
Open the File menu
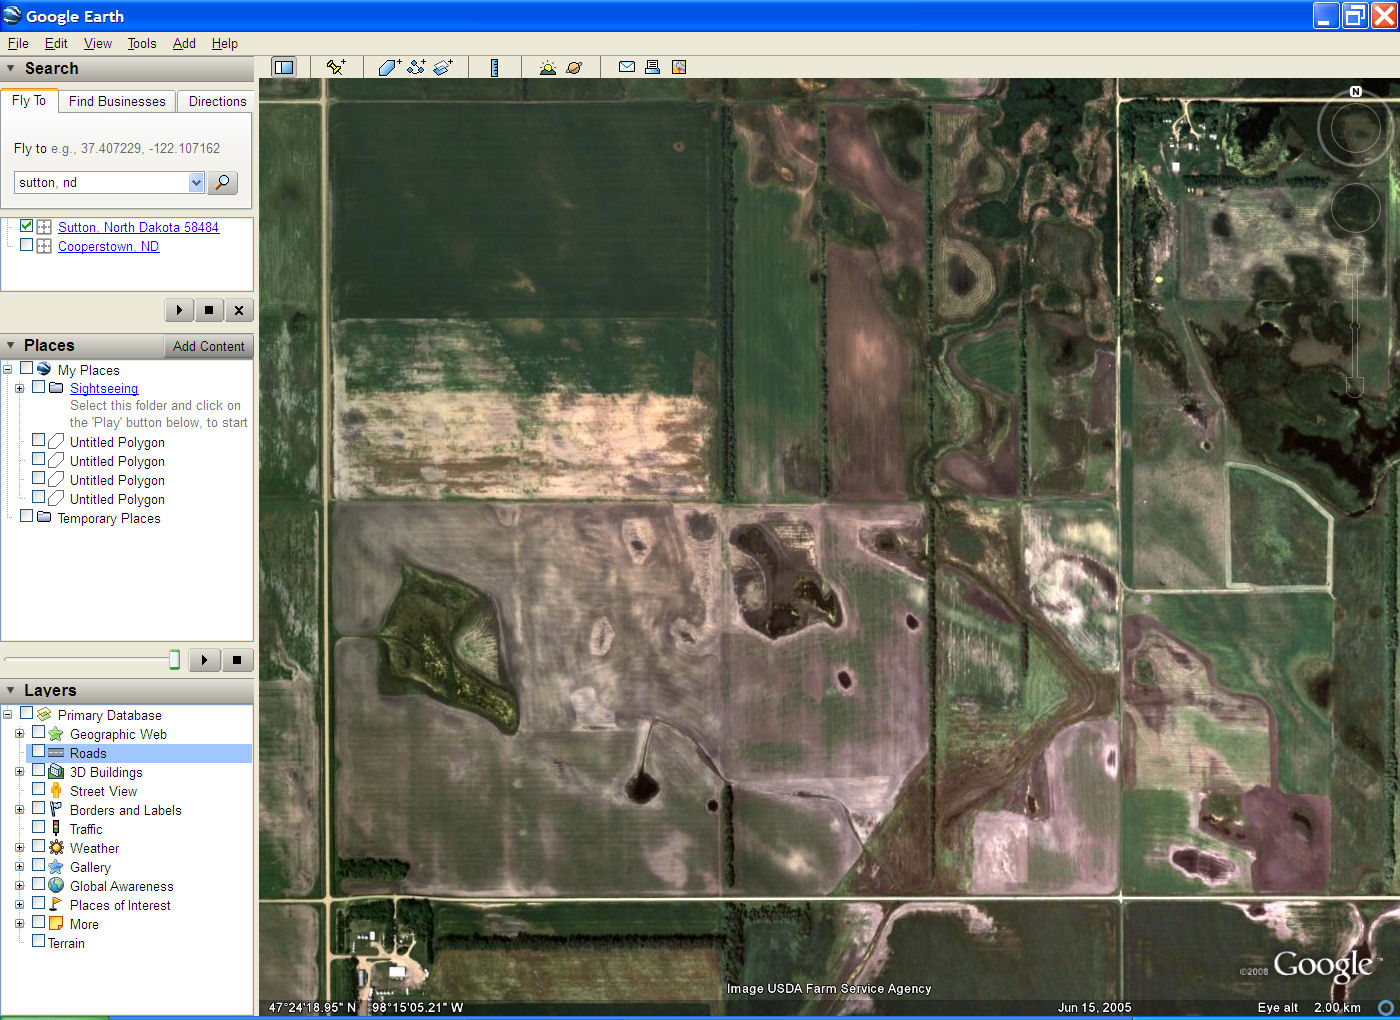point(18,43)
